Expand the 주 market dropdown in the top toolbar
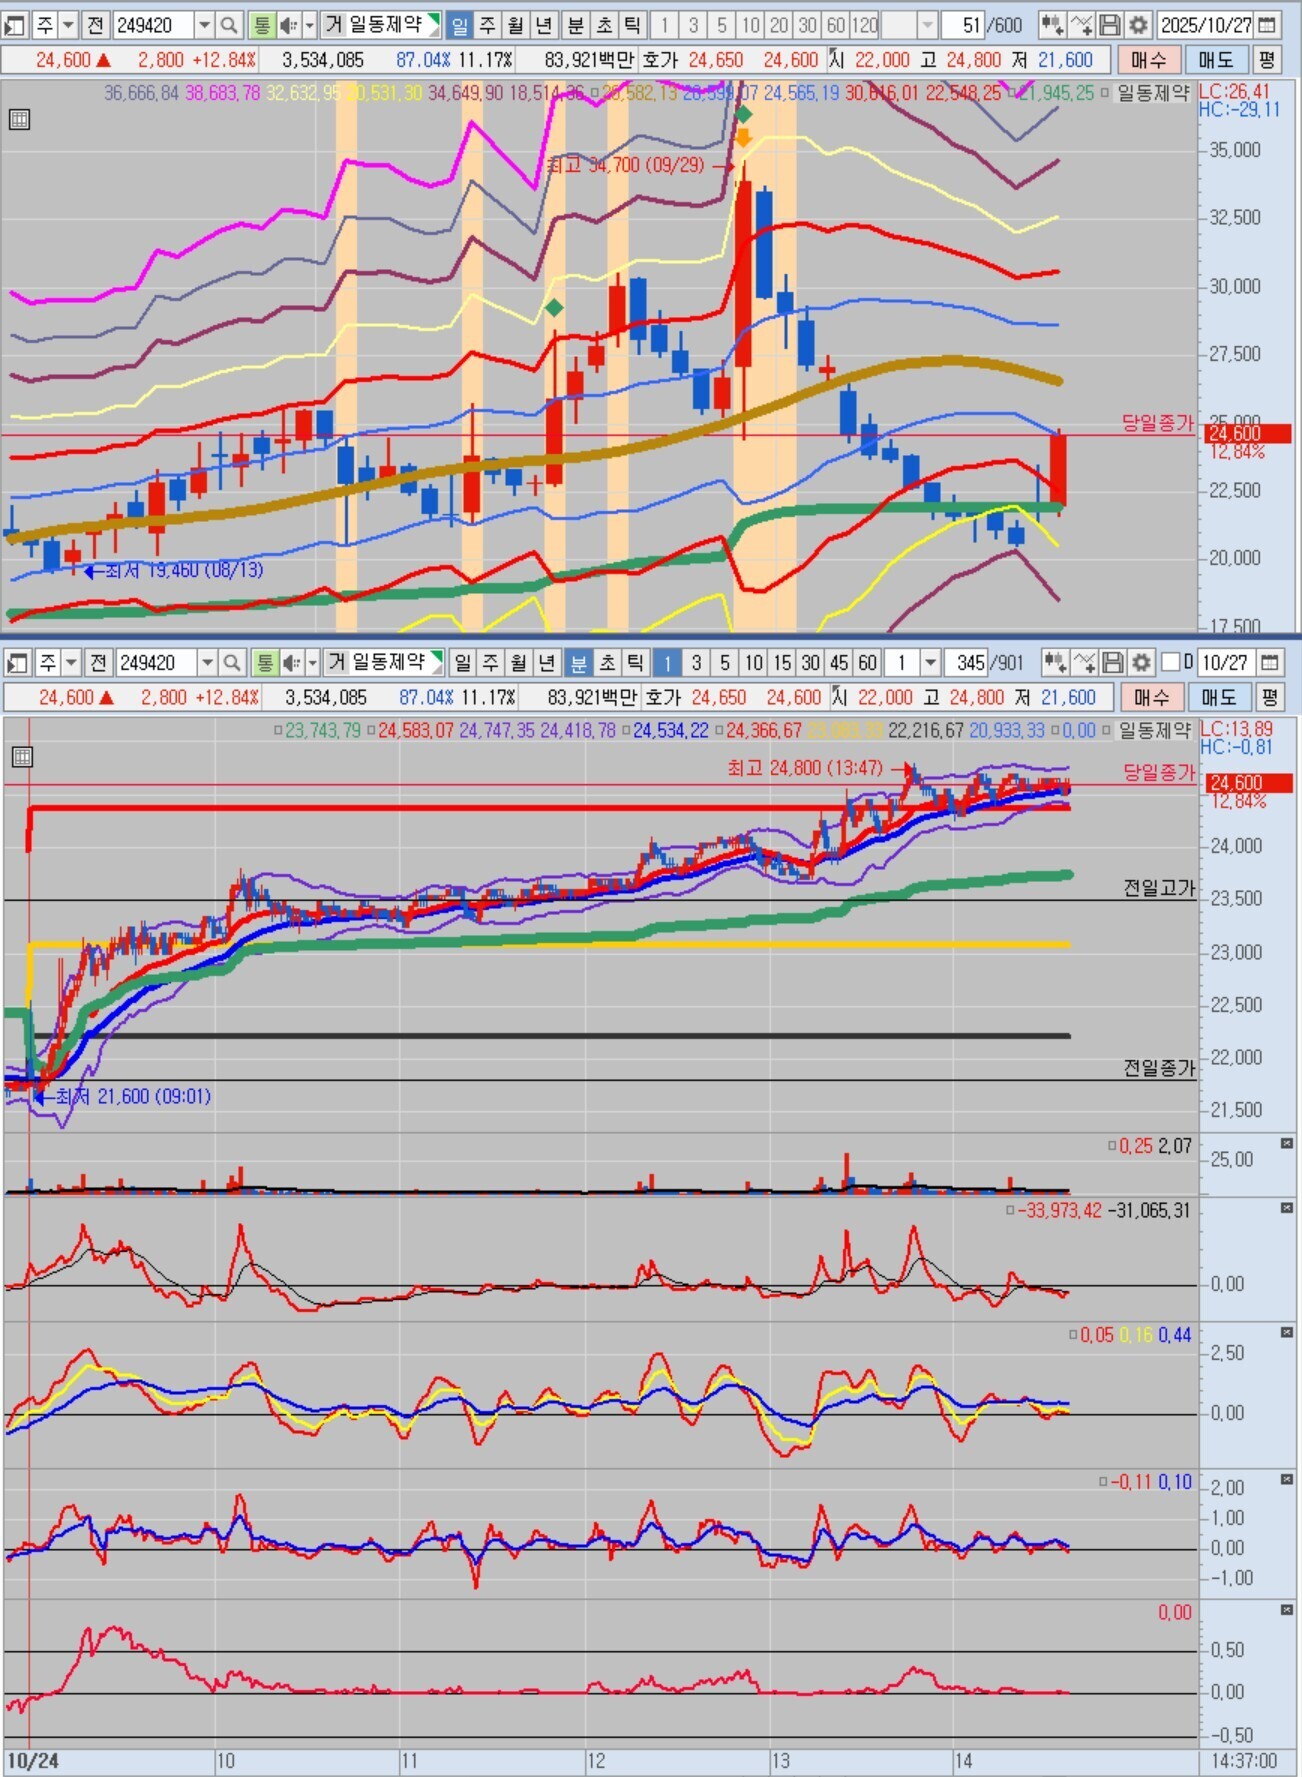1302x1777 pixels. coord(68,25)
